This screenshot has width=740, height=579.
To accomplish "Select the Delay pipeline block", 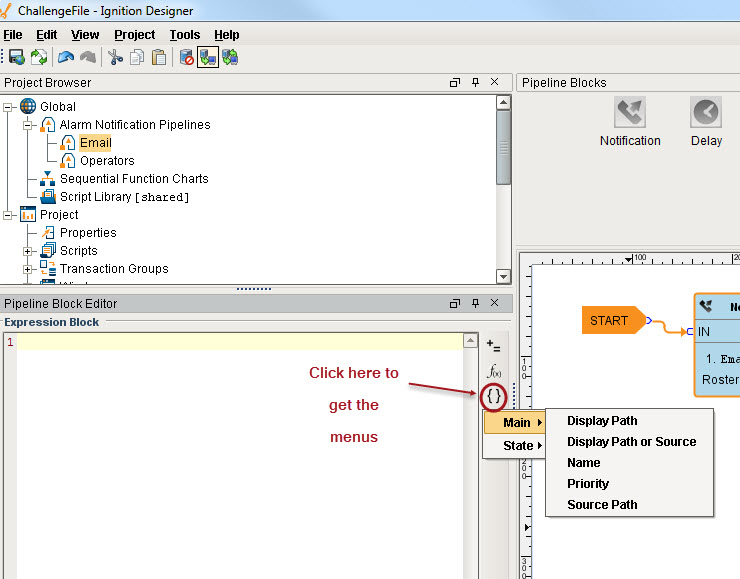I will [x=706, y=122].
